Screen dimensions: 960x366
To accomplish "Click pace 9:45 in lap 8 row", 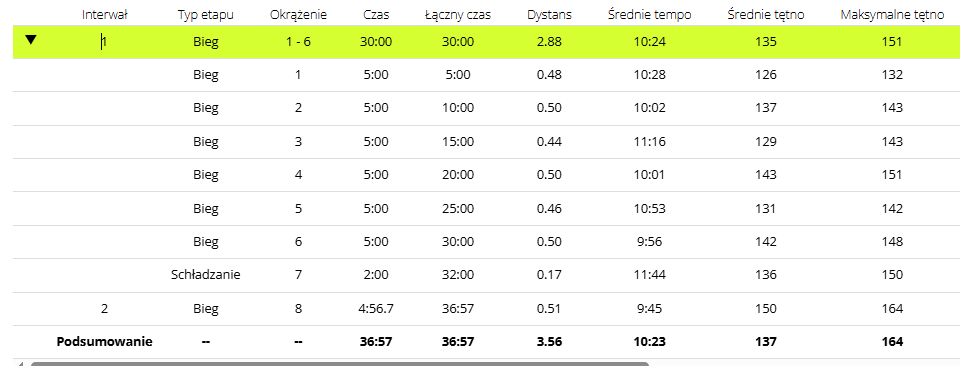I will [650, 308].
